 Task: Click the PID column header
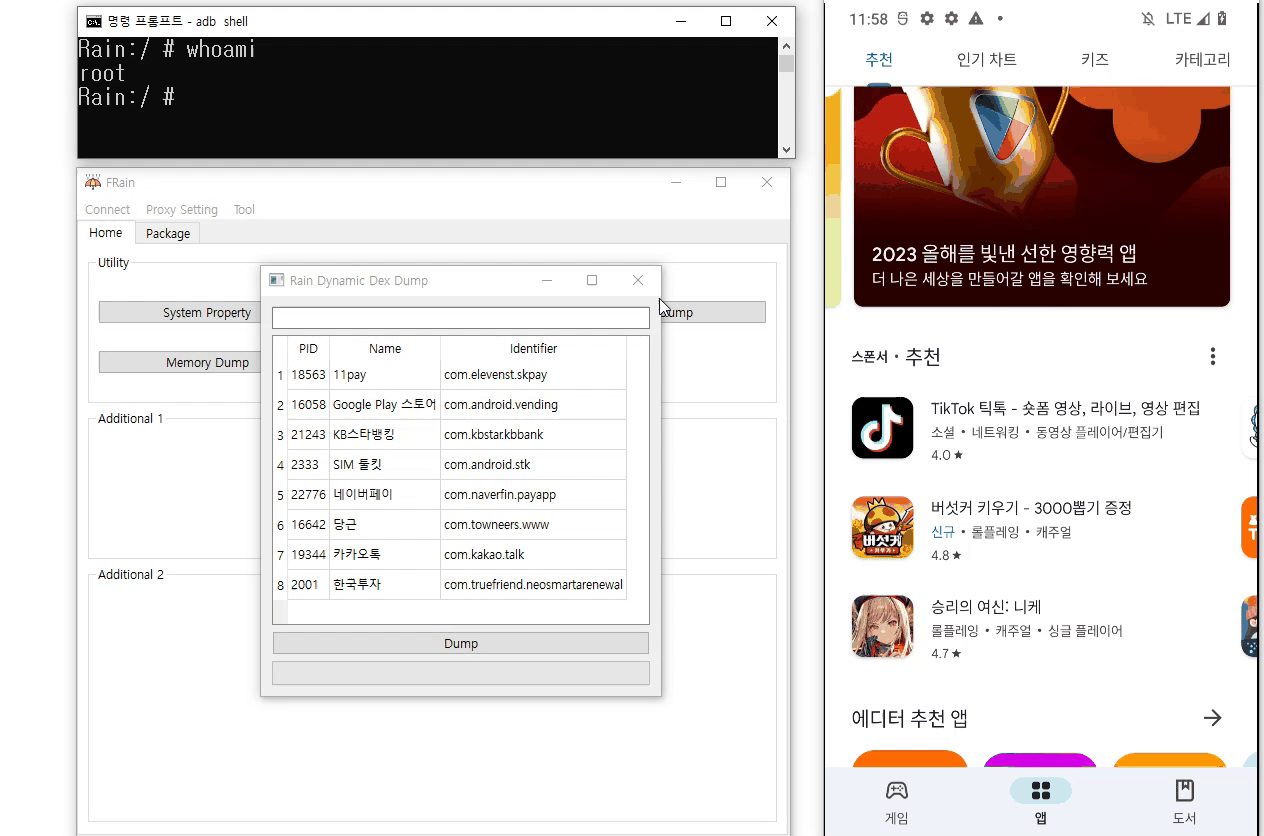pyautogui.click(x=308, y=349)
